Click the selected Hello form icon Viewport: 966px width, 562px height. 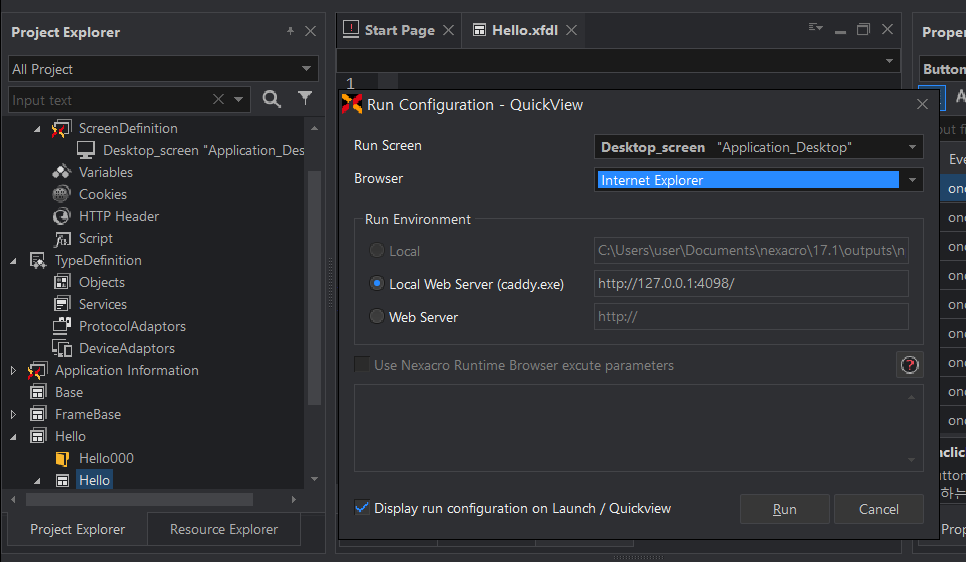tap(62, 481)
